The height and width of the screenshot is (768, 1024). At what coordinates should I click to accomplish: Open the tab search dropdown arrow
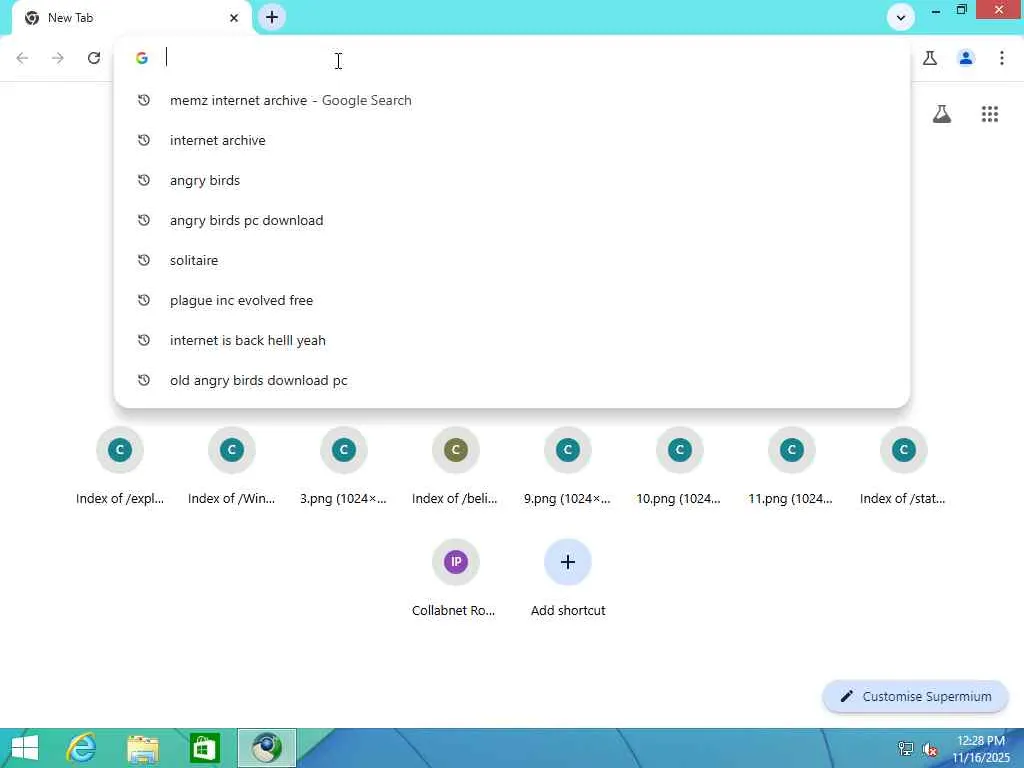click(x=901, y=18)
